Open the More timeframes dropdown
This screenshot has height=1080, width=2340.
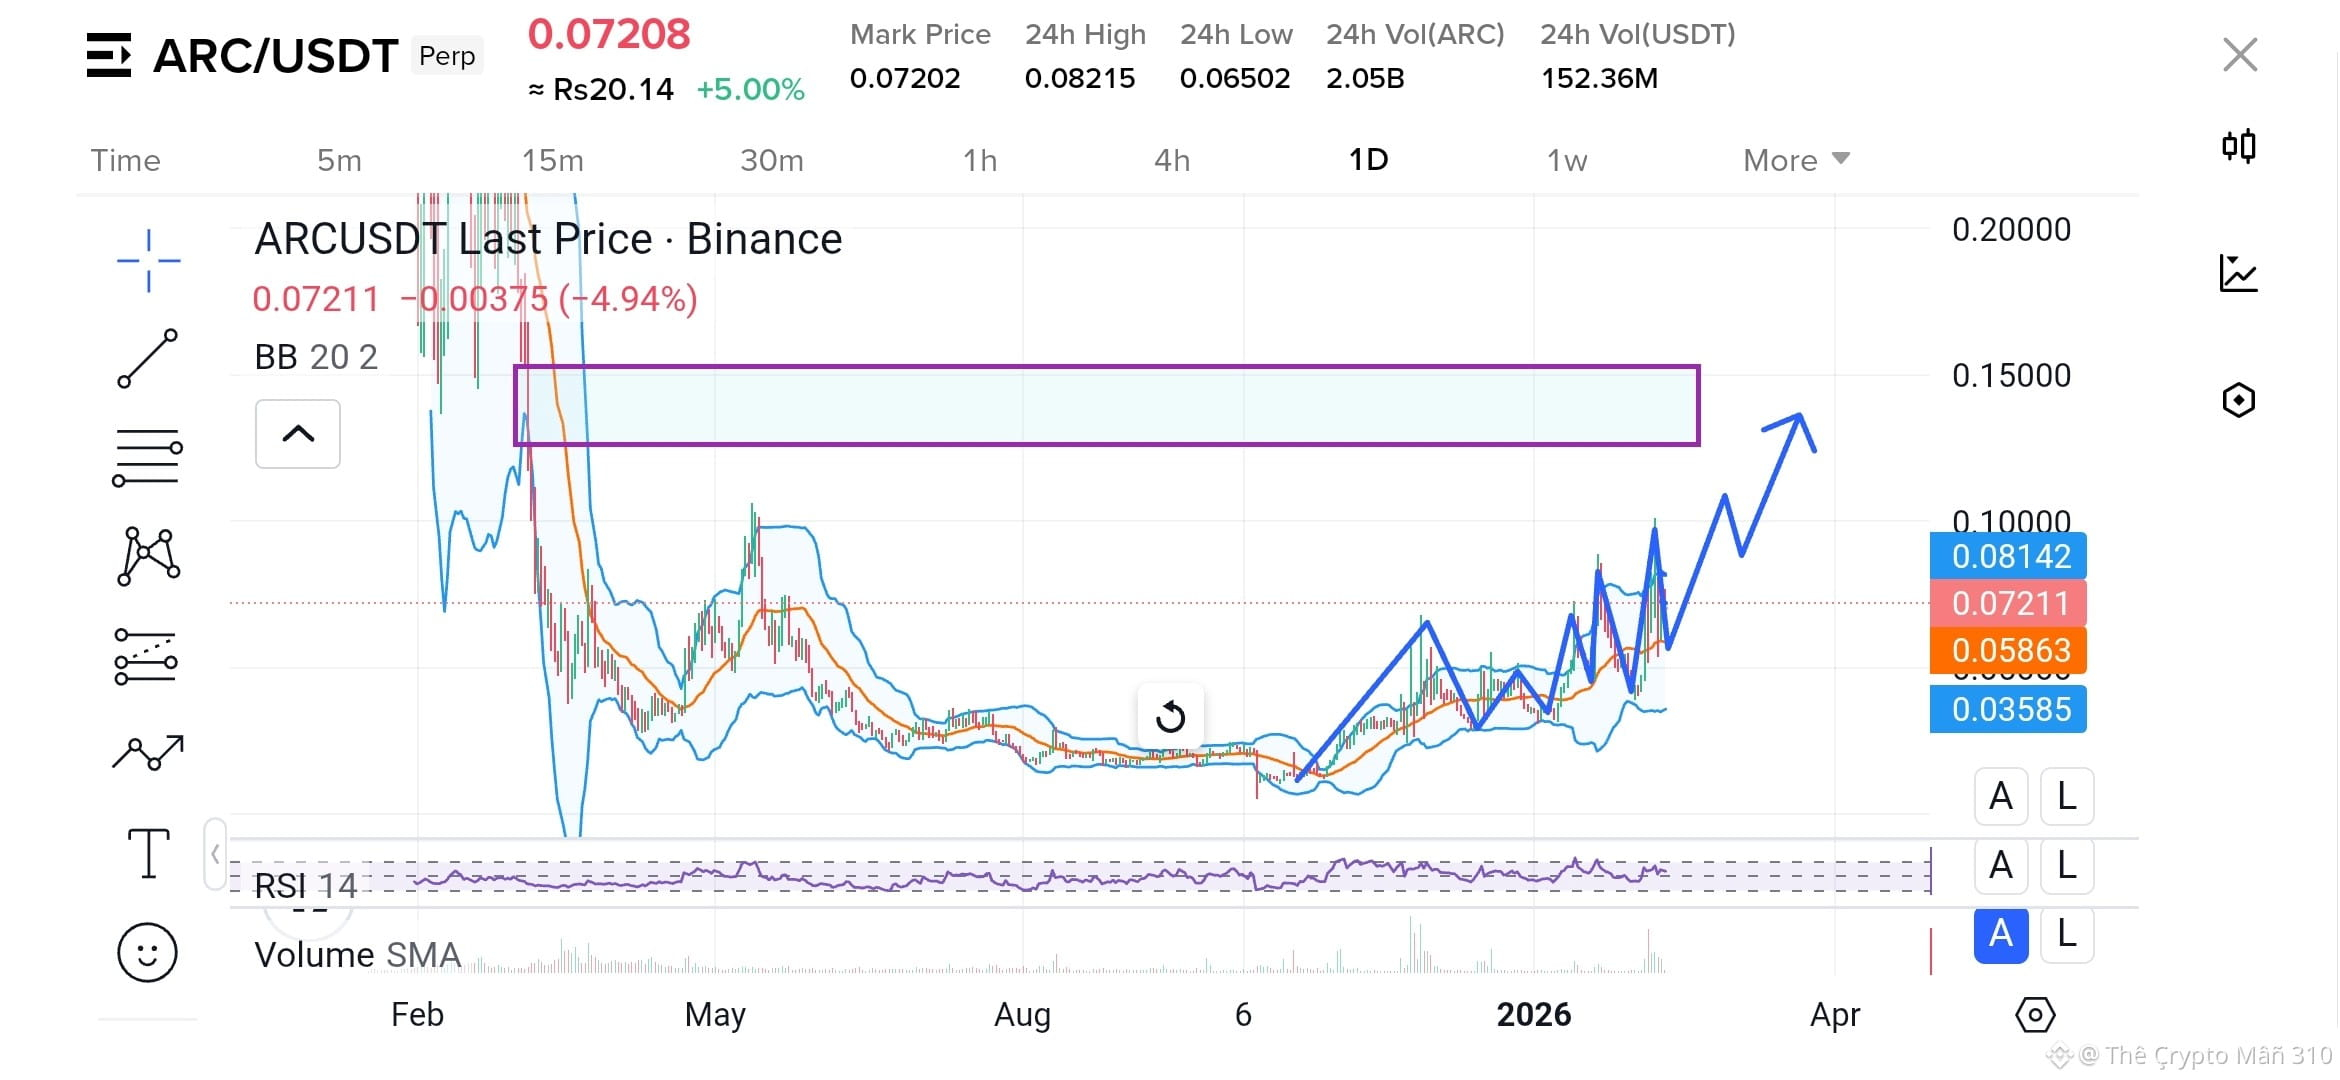1796,160
